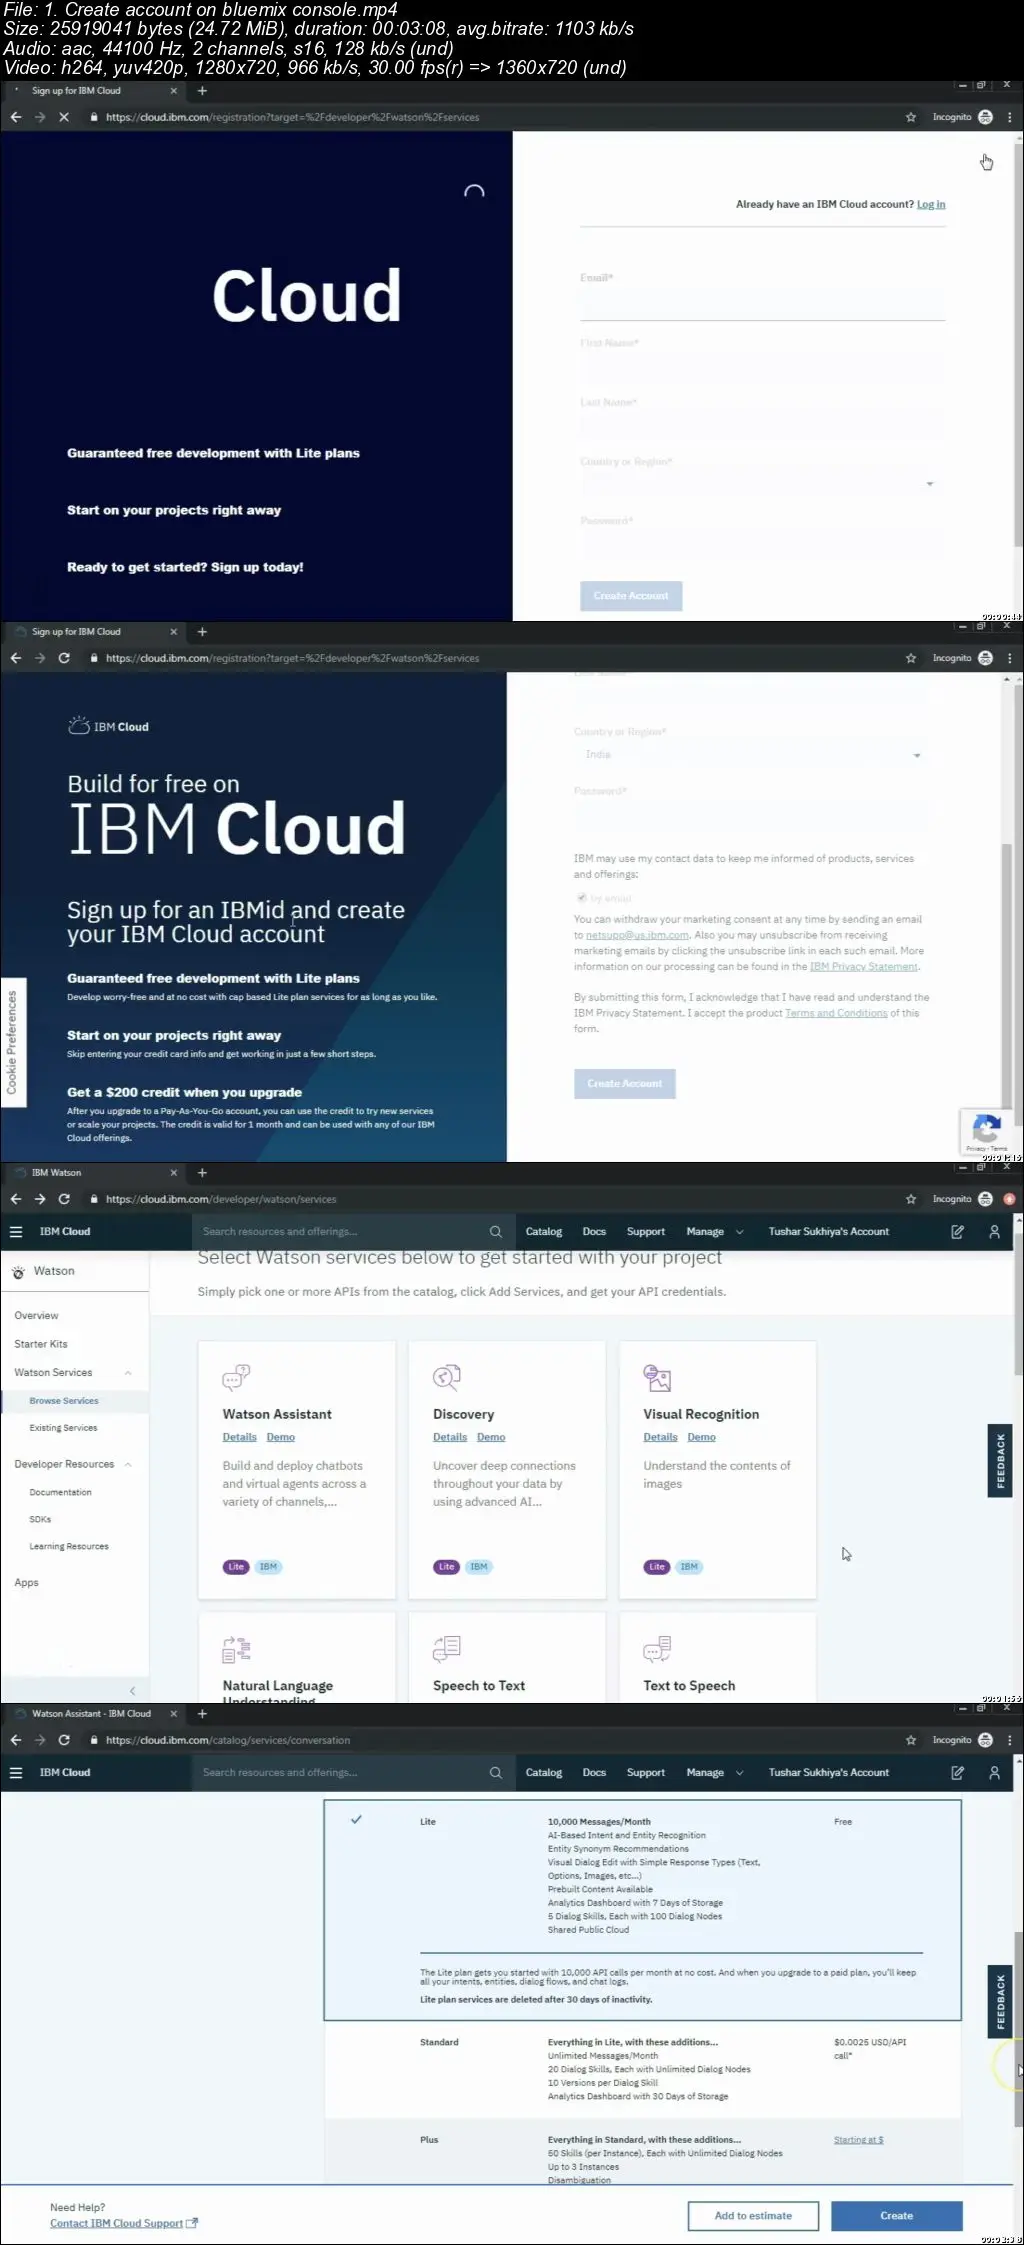Click the Add to estimate button

(x=753, y=2215)
